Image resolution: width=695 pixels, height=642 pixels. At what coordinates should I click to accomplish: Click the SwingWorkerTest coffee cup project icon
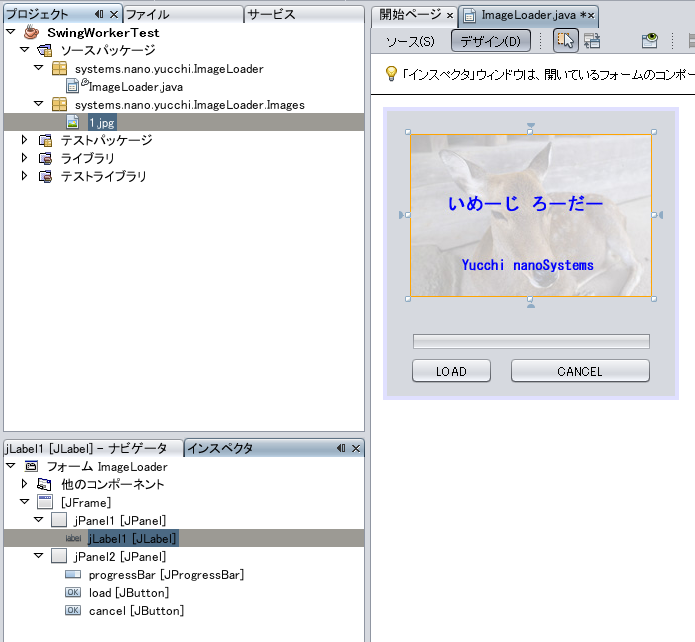32,32
